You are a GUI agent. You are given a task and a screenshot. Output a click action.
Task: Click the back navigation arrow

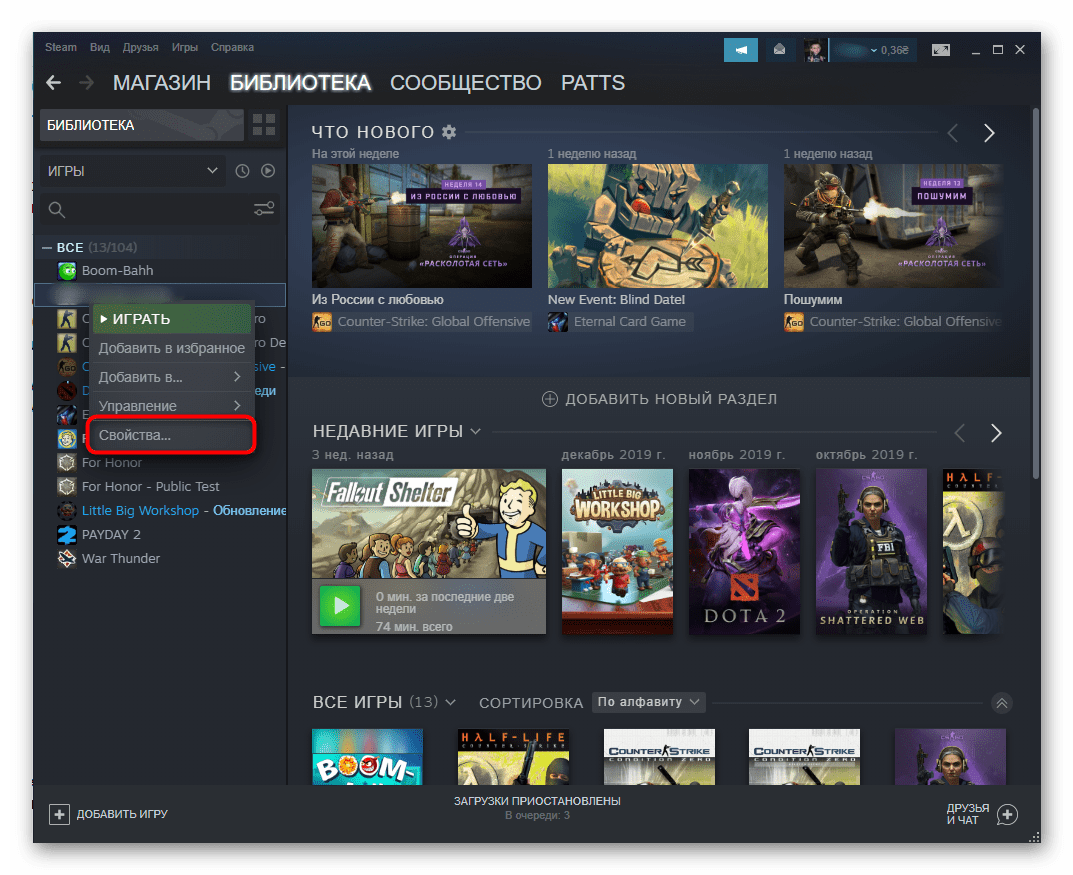54,83
